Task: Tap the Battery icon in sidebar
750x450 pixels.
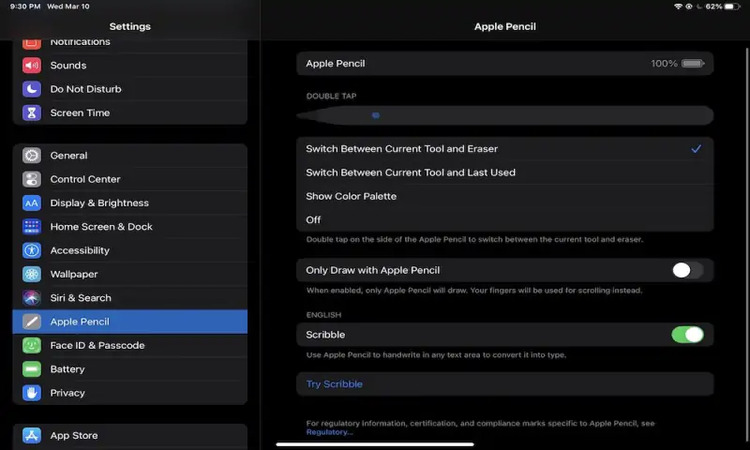Action: 32,369
